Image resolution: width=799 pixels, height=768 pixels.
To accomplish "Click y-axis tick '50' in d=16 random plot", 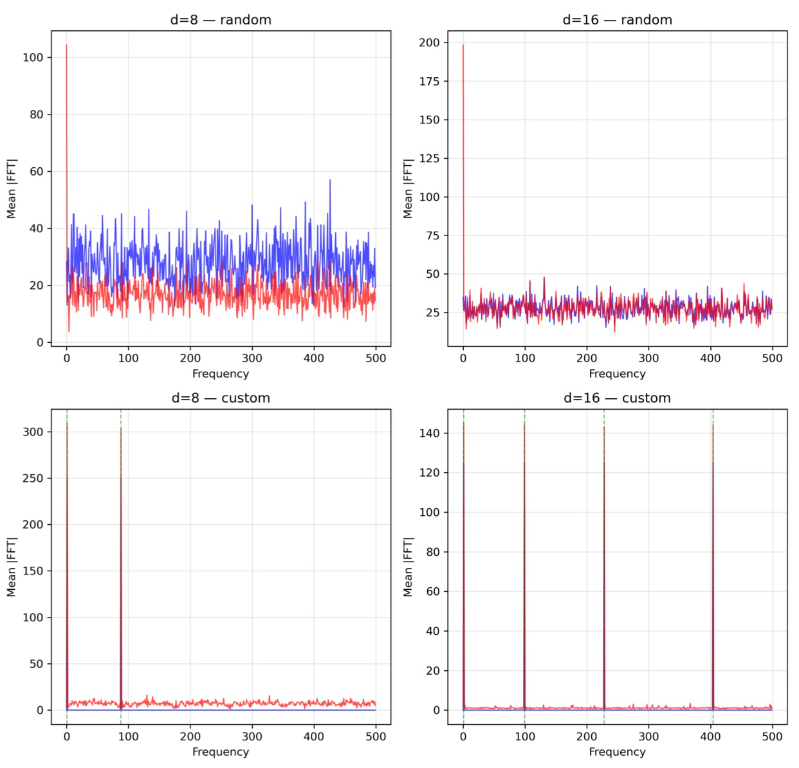I will click(x=433, y=274).
